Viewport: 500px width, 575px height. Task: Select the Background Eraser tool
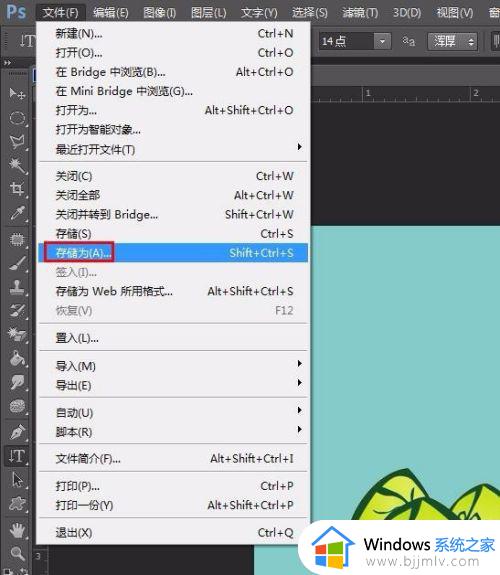(x=17, y=334)
